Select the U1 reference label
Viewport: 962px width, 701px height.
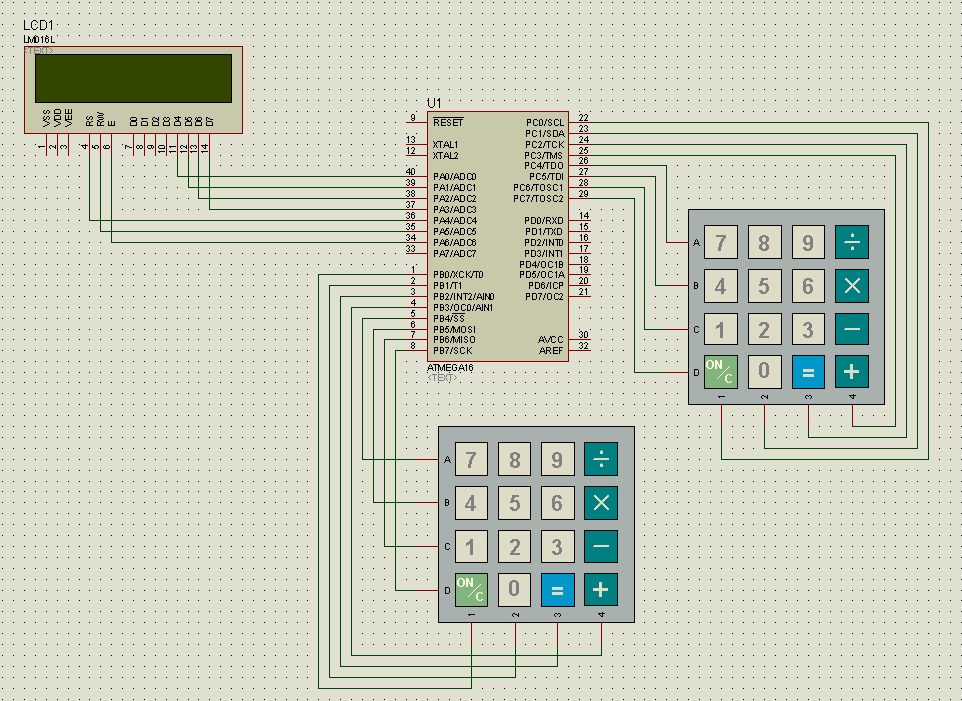pyautogui.click(x=434, y=103)
